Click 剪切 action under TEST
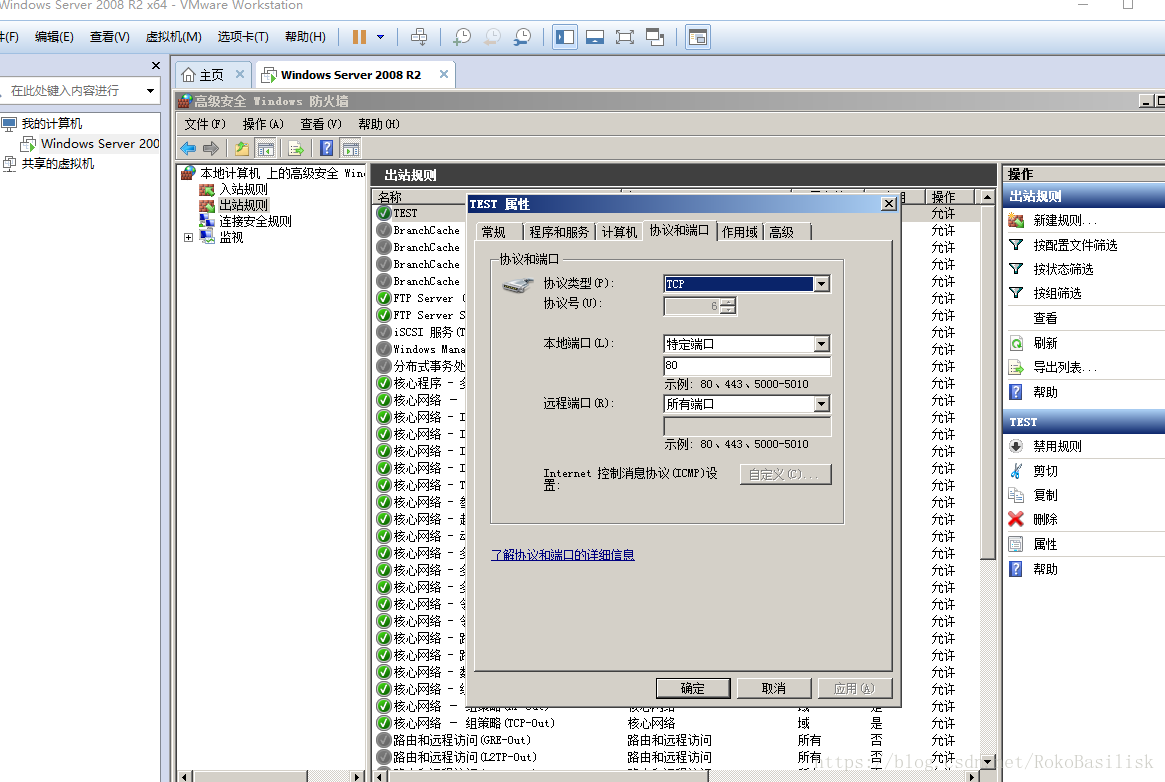This screenshot has height=782, width=1165. point(1045,471)
